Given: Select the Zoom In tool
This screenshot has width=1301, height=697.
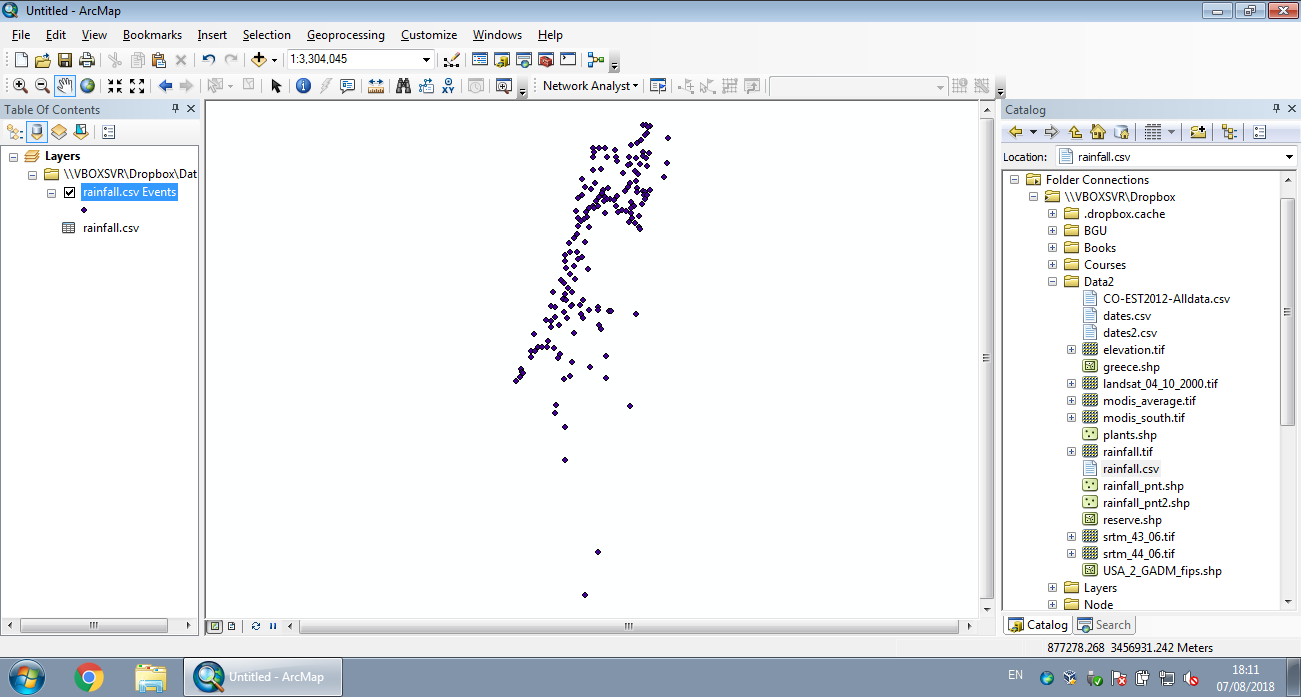Looking at the screenshot, I should point(20,86).
